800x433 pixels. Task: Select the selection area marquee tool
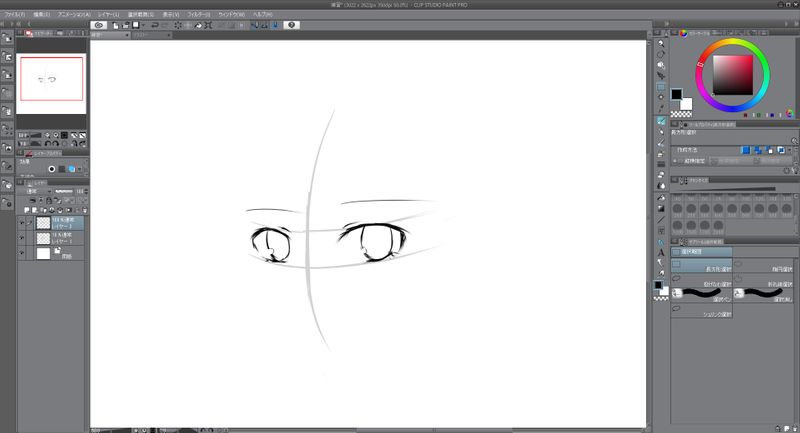point(661,87)
